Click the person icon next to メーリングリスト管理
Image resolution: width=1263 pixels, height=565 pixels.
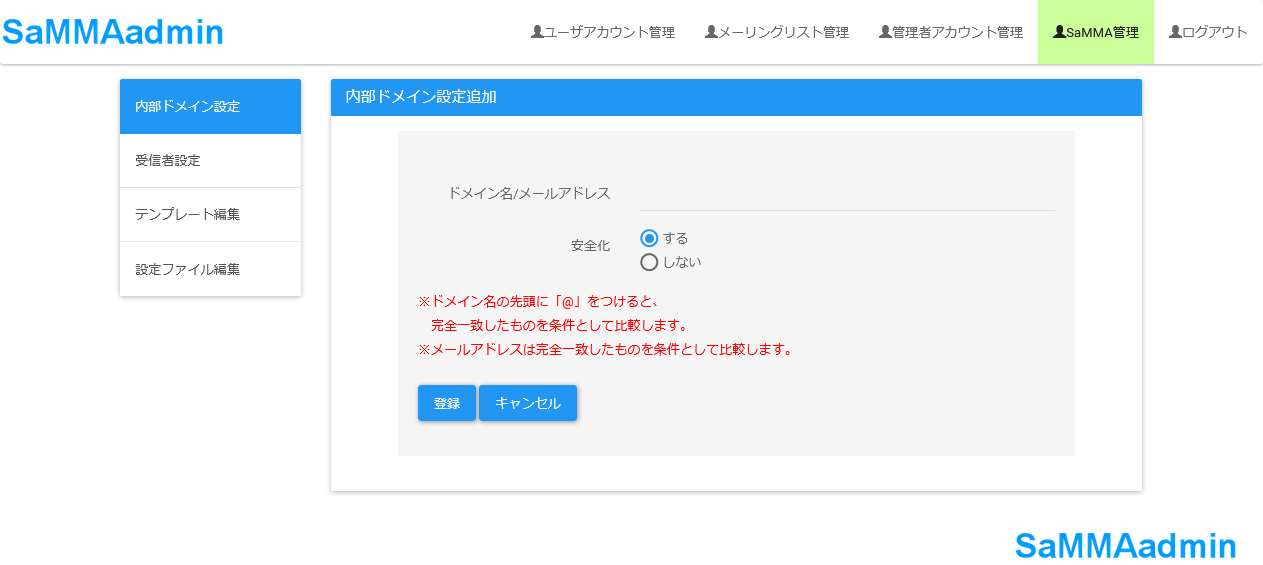pos(711,32)
